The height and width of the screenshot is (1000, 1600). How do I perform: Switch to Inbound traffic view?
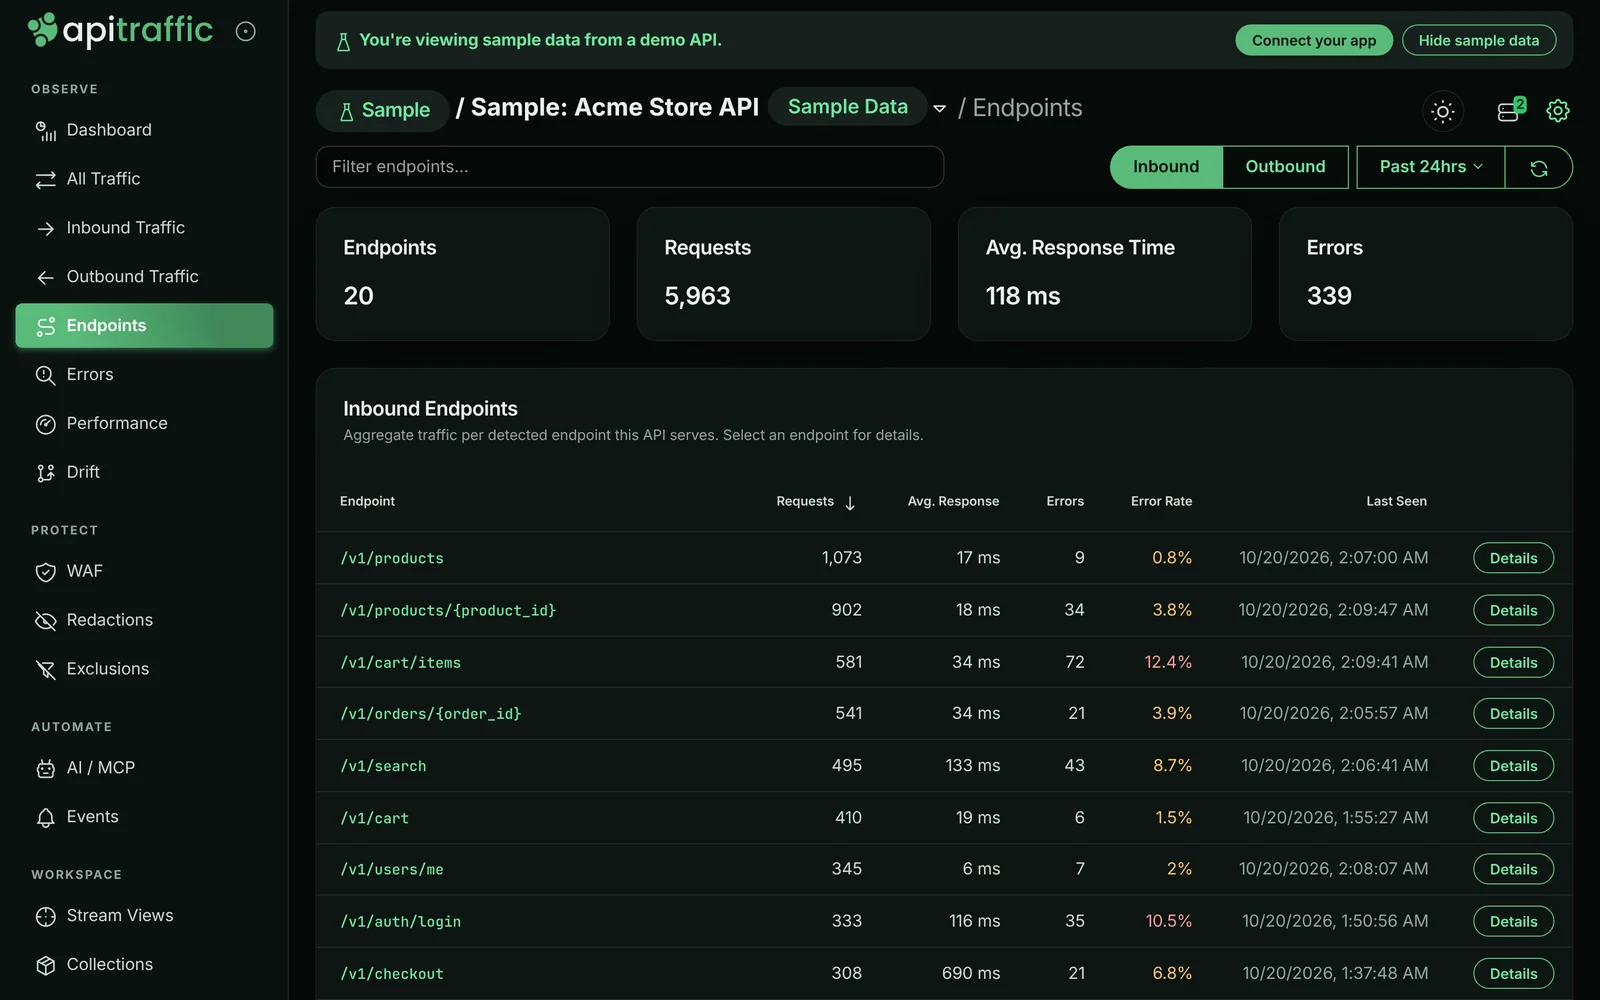point(1166,167)
